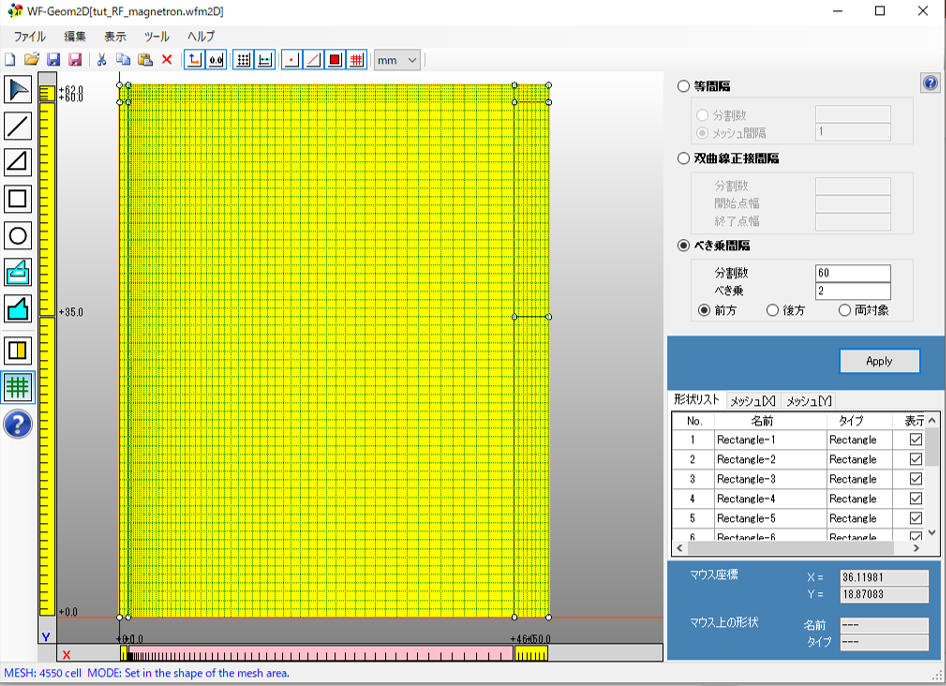946x686 pixels.
Task: Open the ヘルプ menu
Action: [201, 36]
